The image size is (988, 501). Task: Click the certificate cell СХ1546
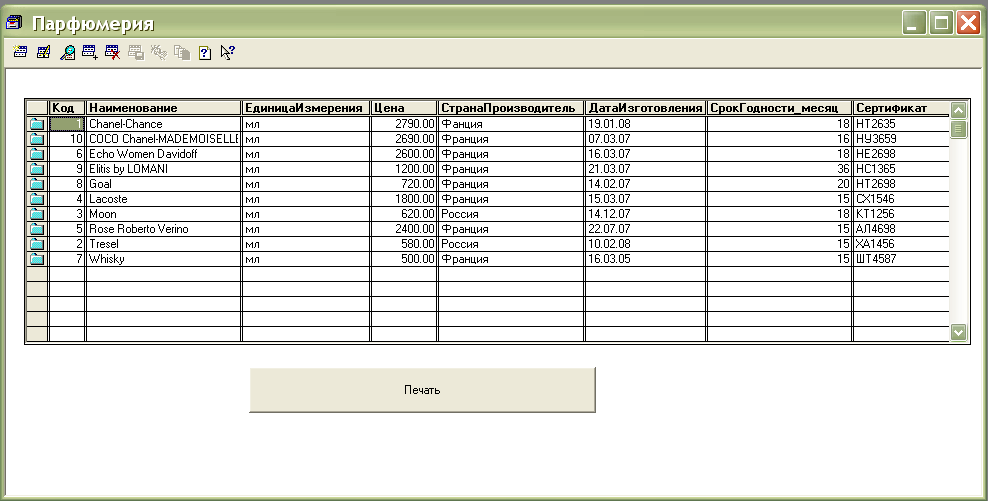[901, 199]
